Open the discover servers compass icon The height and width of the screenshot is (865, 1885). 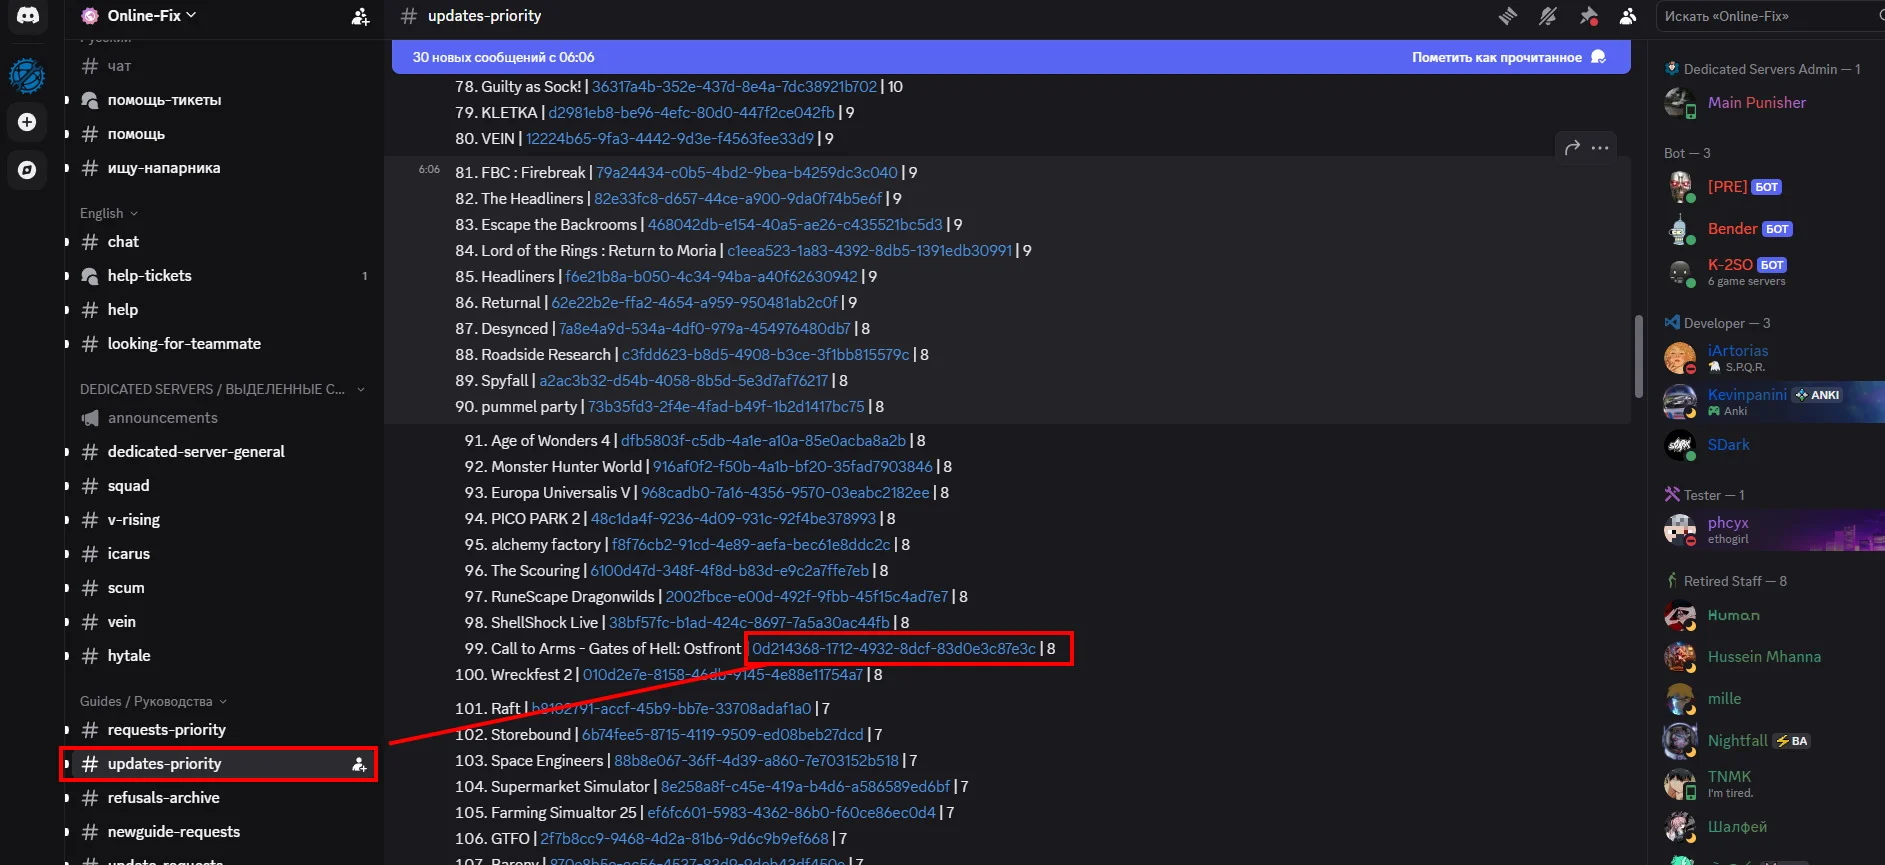[x=27, y=170]
